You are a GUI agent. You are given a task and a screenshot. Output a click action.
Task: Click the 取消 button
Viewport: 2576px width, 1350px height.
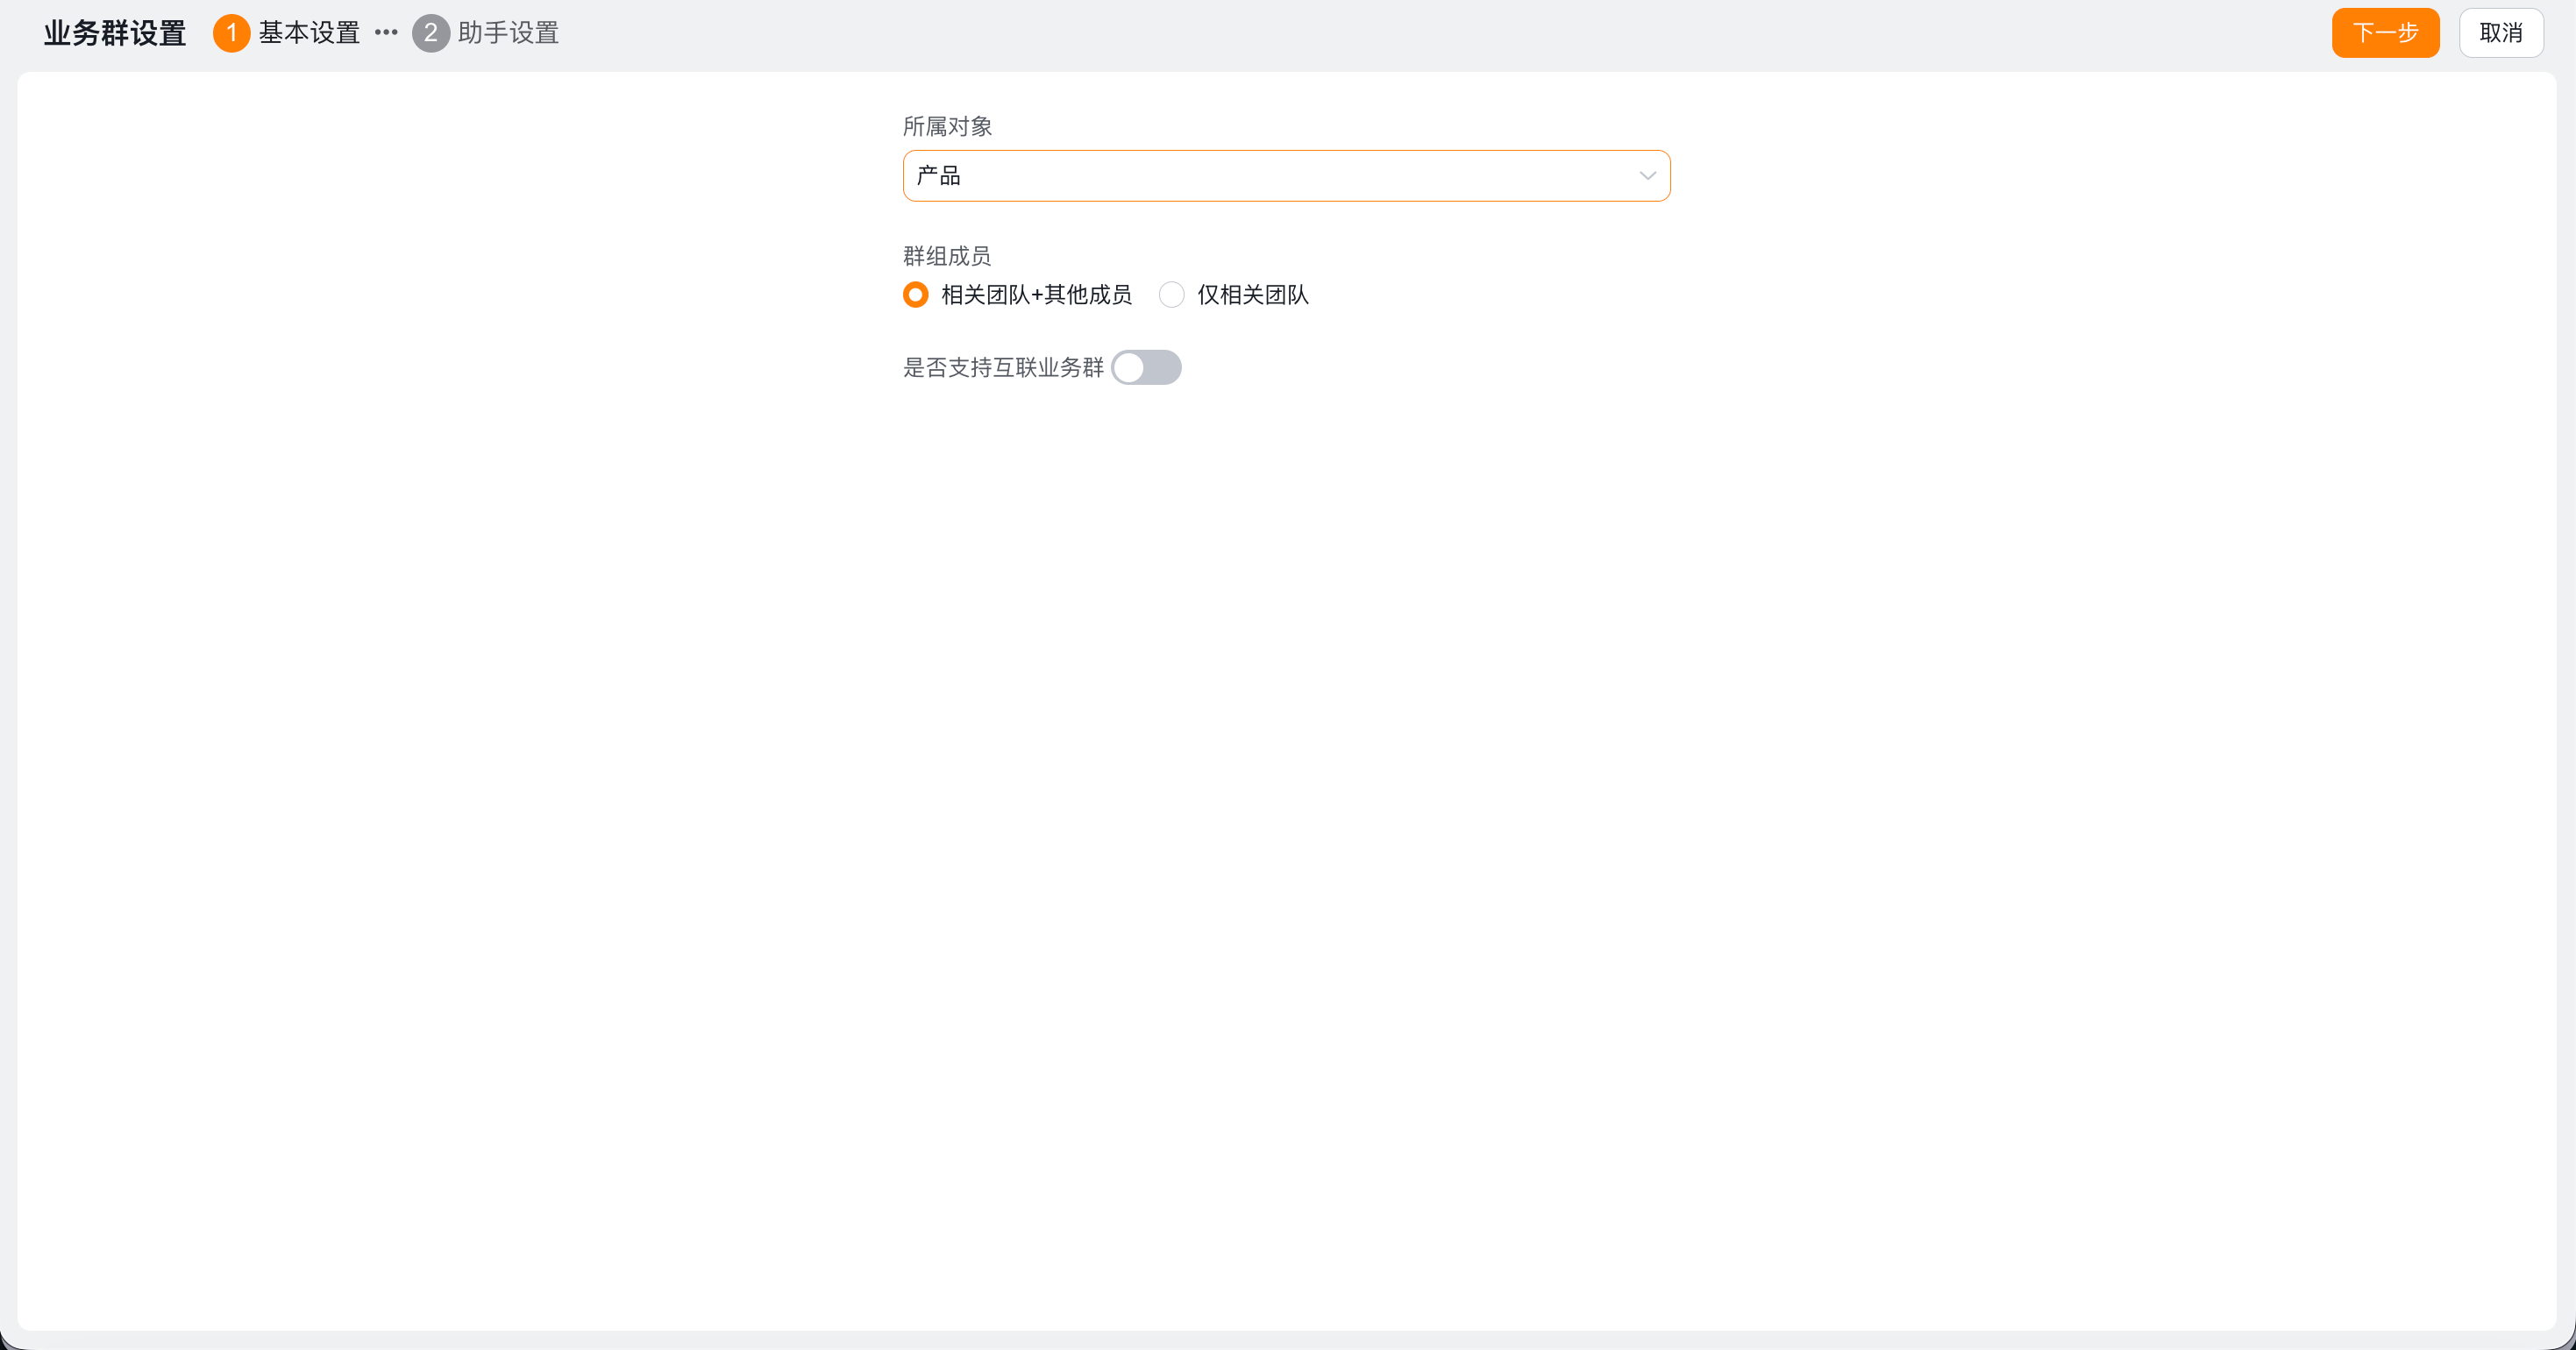pos(2501,33)
